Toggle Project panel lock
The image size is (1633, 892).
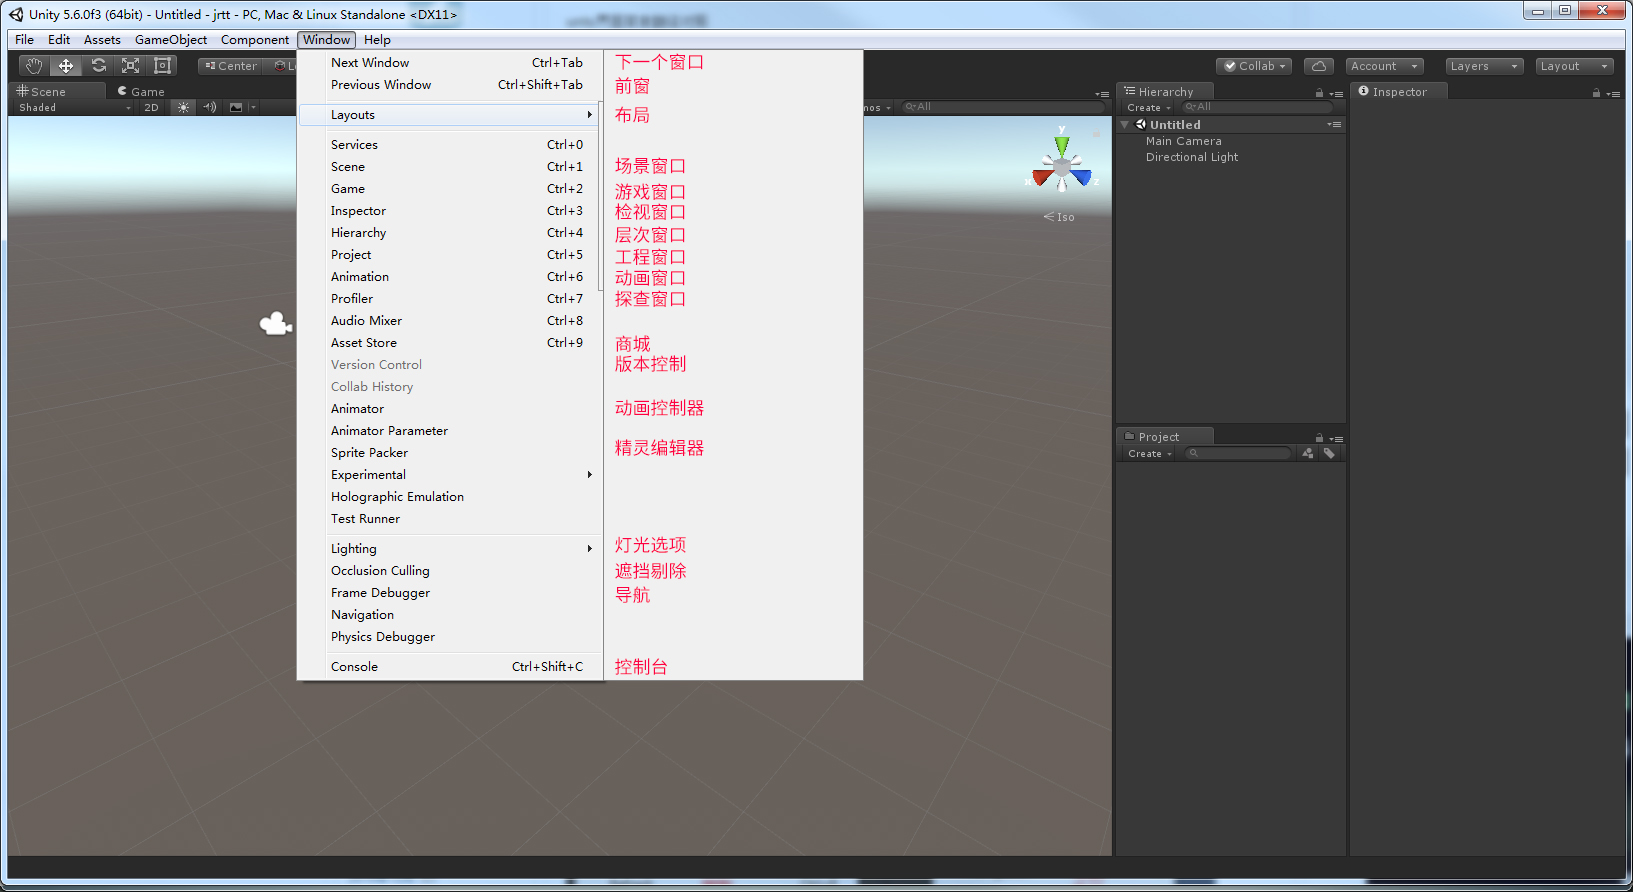[1319, 438]
